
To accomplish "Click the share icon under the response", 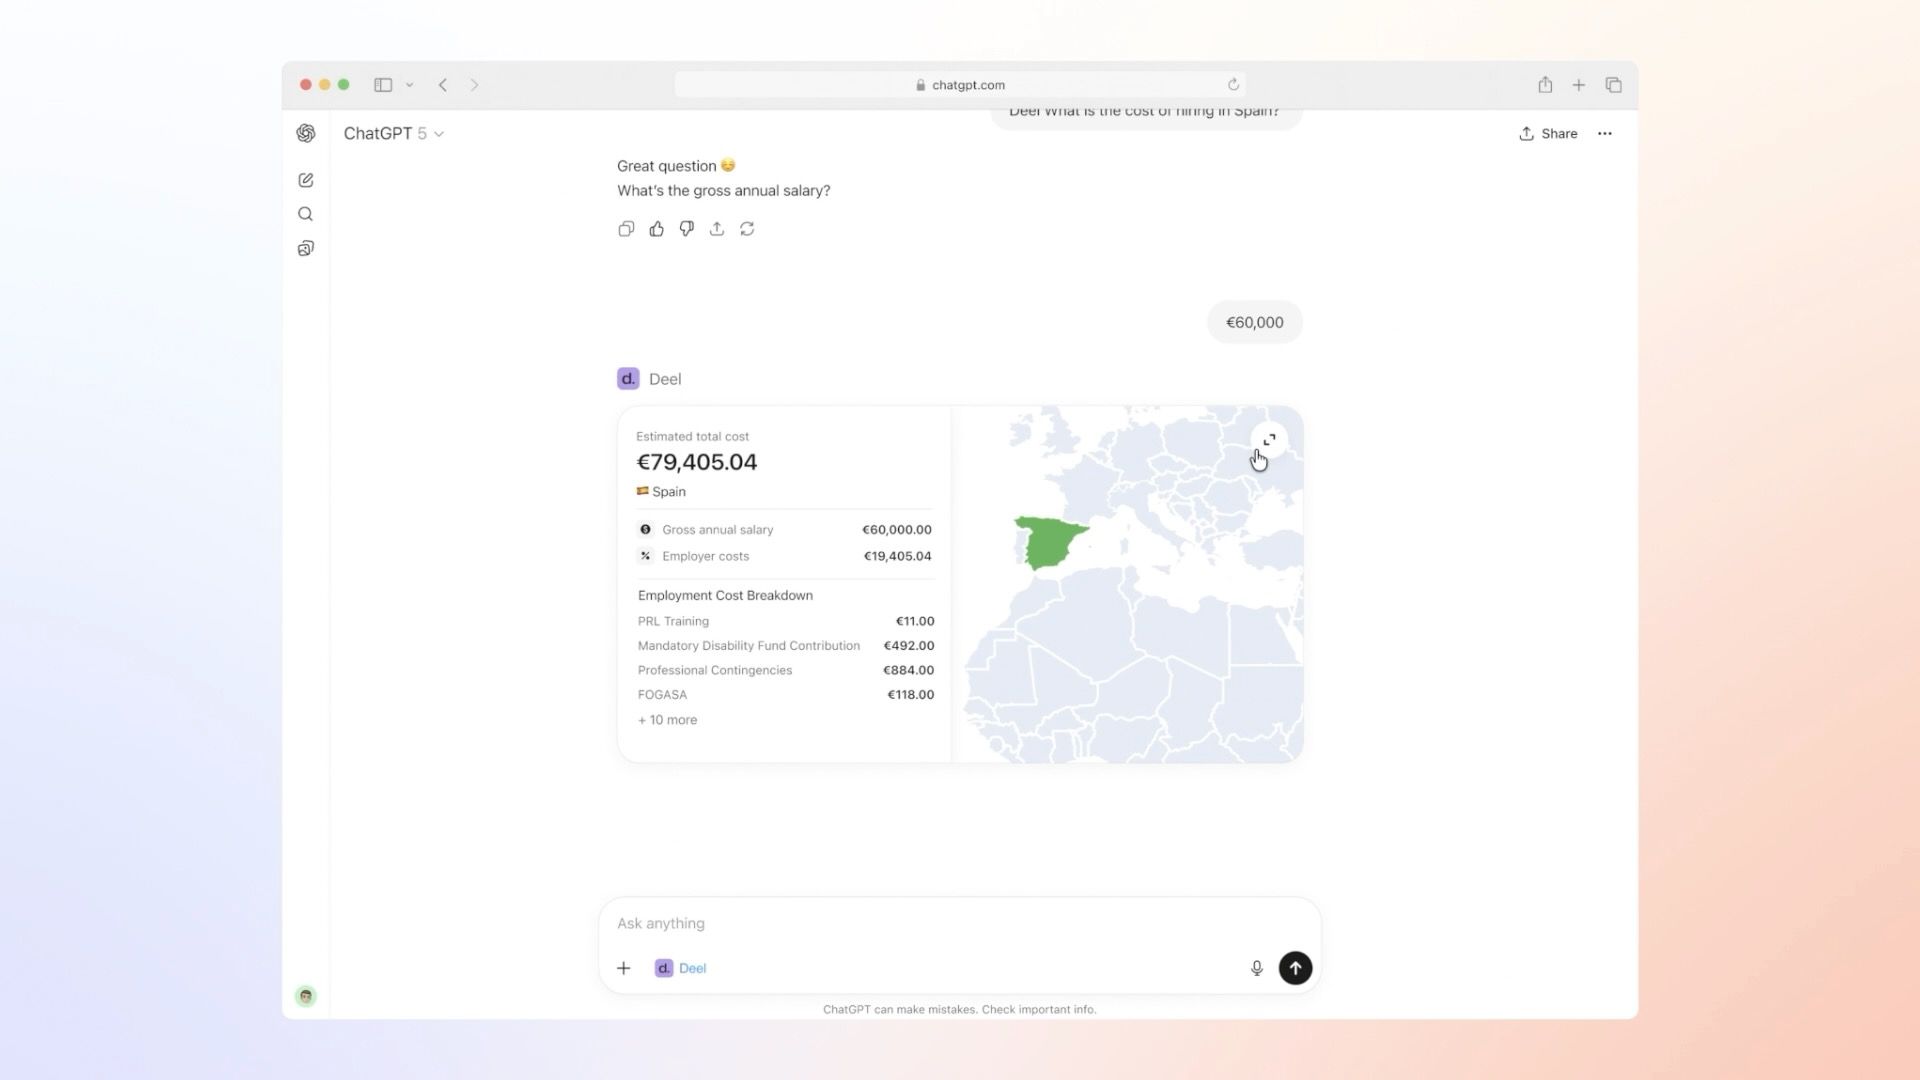I will (x=717, y=229).
